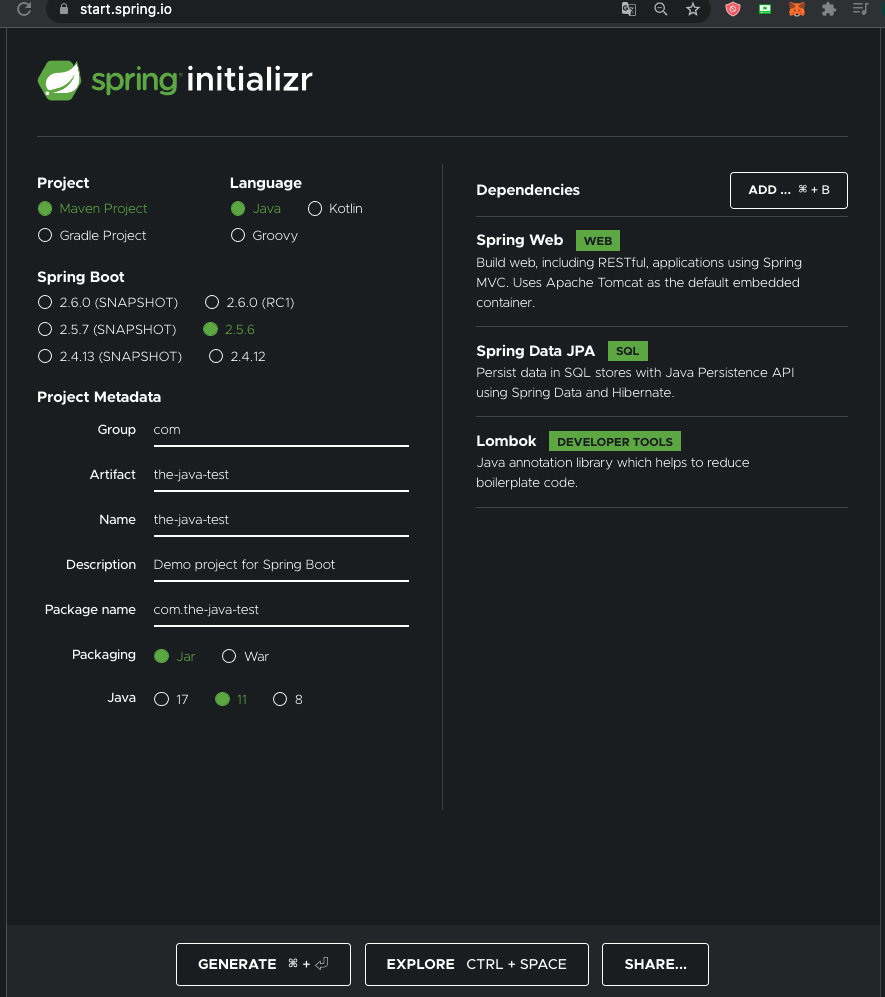Reload the page with the refresh icon
Screen dimensions: 885x997
(24, 9)
